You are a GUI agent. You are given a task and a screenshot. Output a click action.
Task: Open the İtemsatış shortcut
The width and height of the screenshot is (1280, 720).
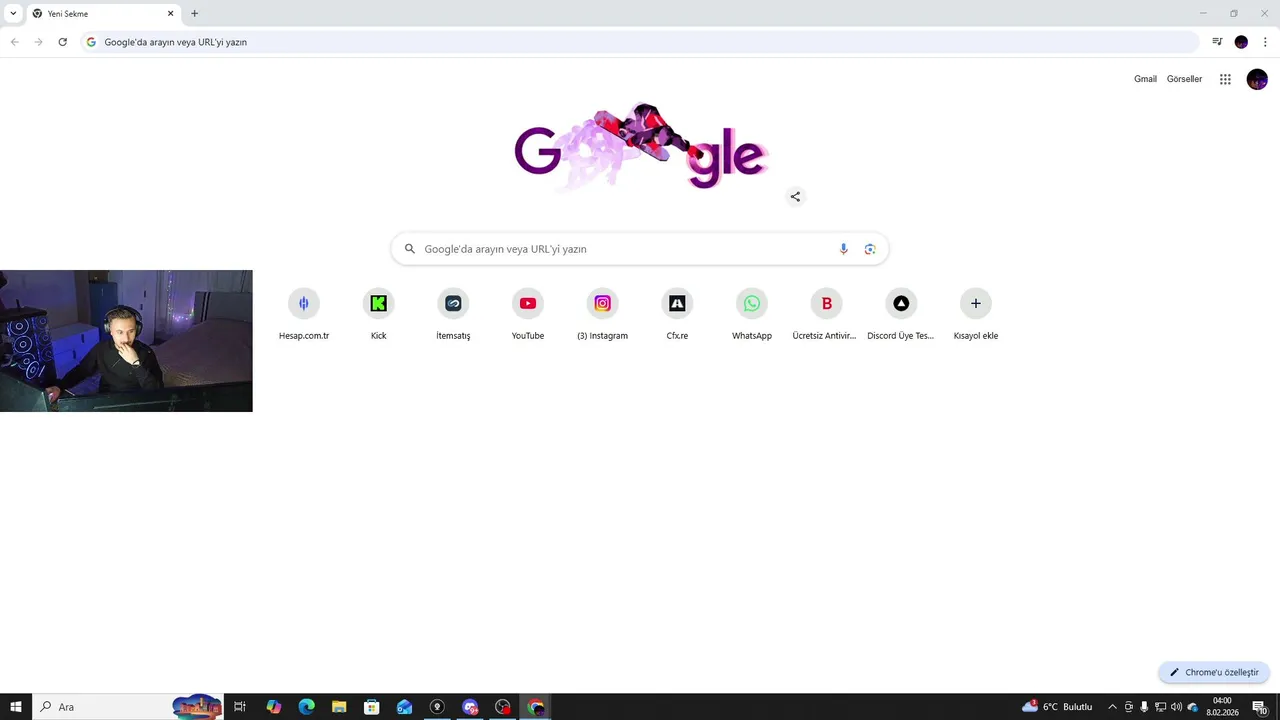[x=453, y=314]
